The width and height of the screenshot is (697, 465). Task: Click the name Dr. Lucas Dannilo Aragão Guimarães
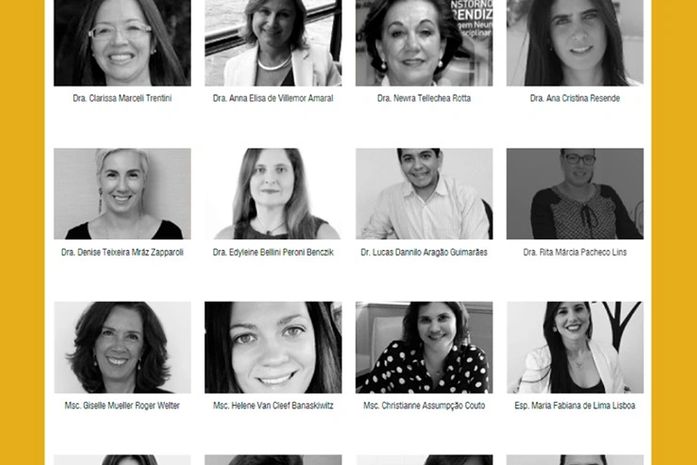(424, 252)
